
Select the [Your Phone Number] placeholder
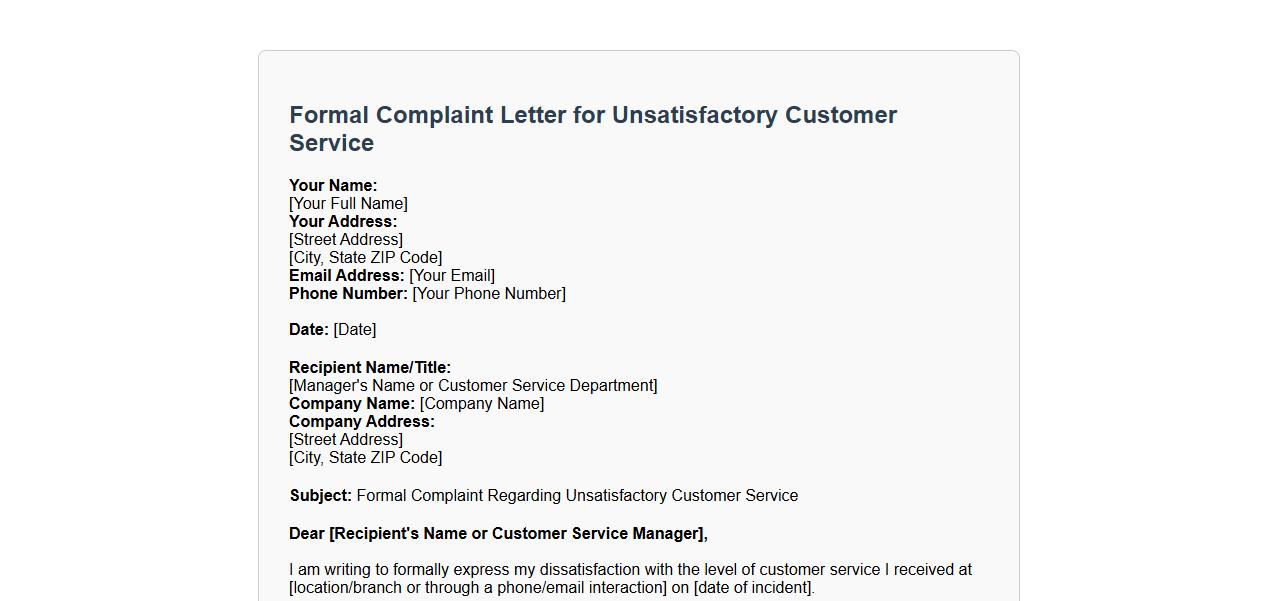click(x=489, y=294)
